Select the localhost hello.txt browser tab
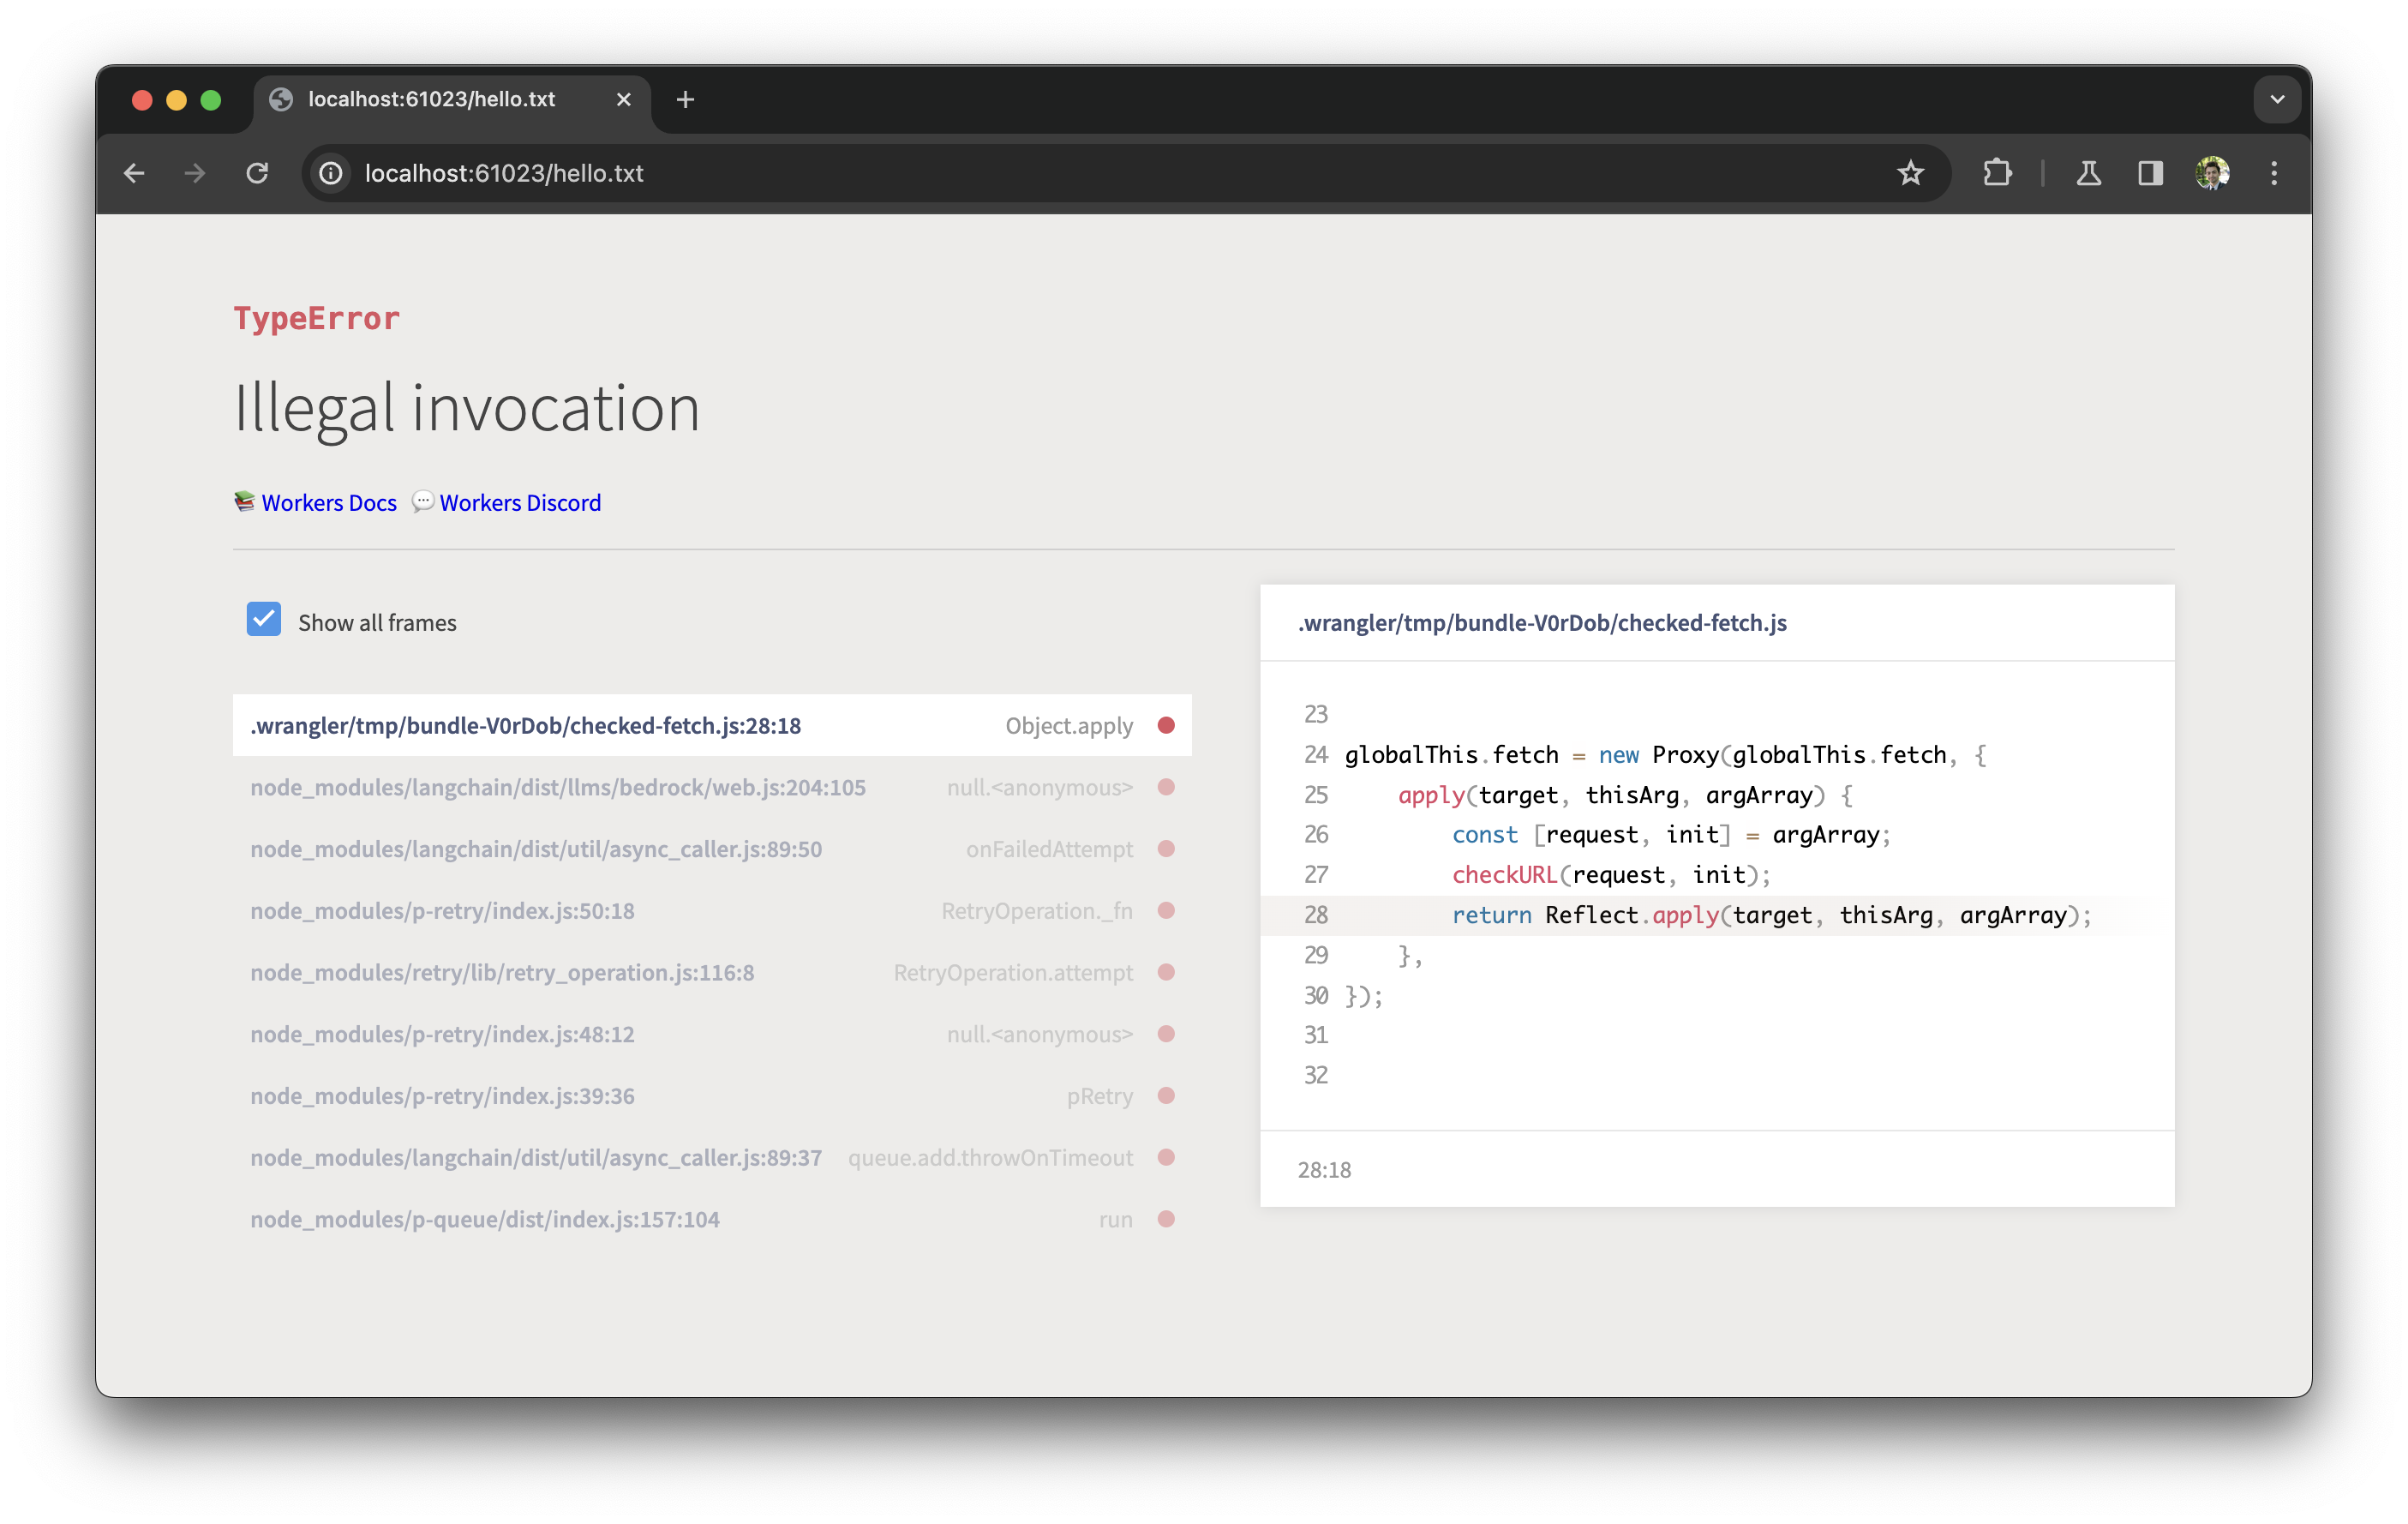This screenshot has height=1524, width=2408. point(430,99)
